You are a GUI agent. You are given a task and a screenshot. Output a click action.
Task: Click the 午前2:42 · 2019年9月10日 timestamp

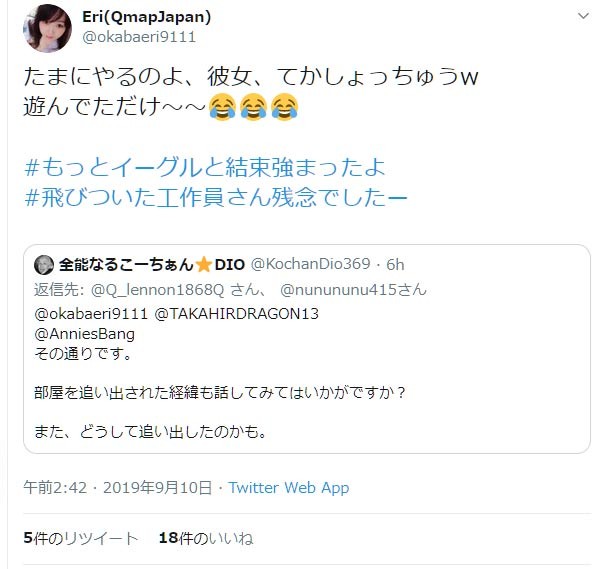117,488
